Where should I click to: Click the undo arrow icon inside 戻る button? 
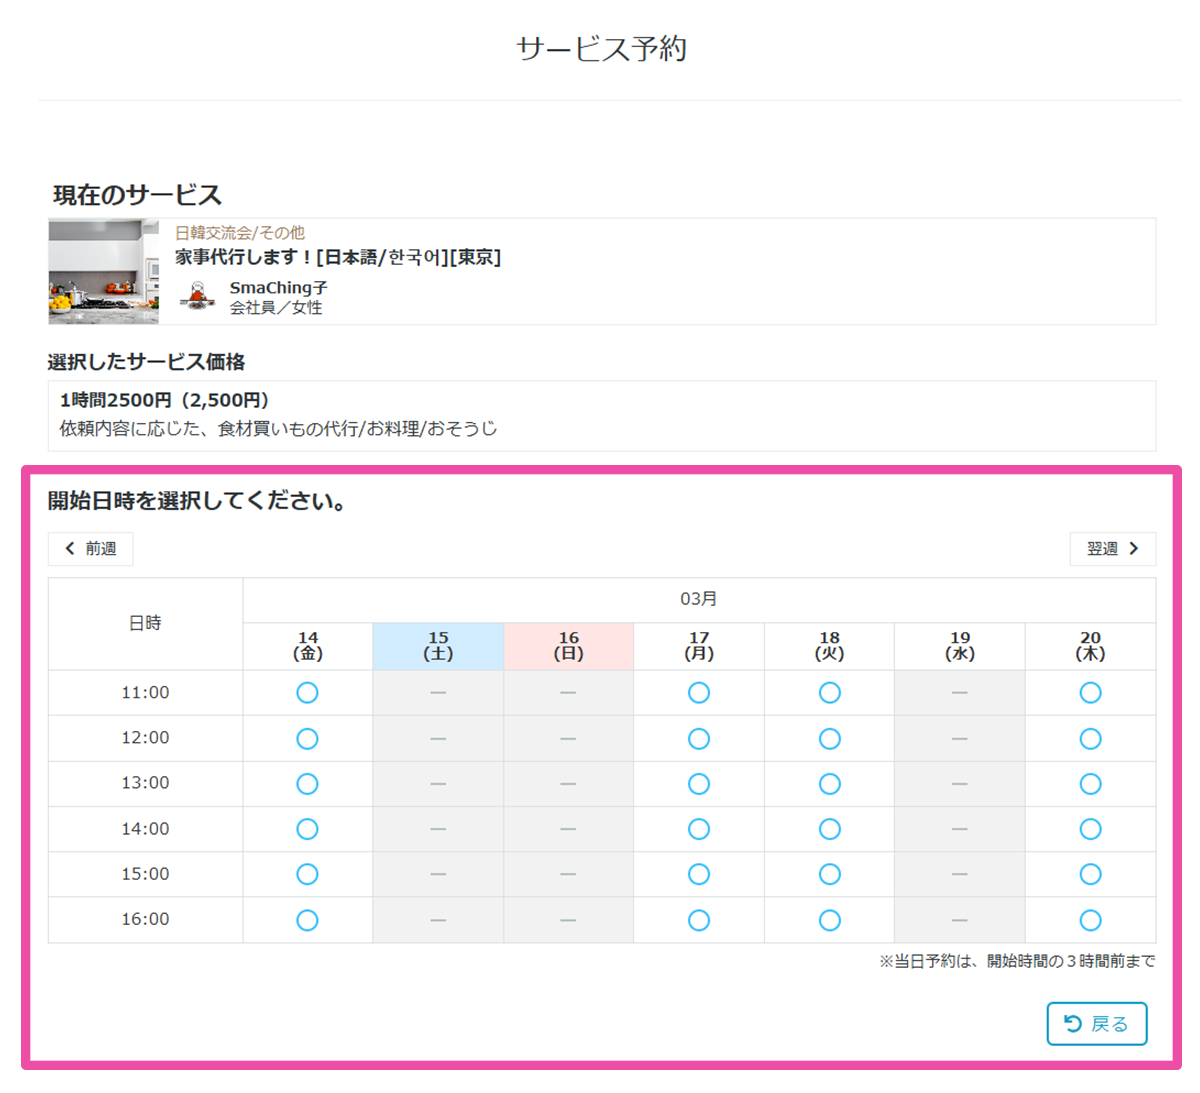tap(1071, 1023)
